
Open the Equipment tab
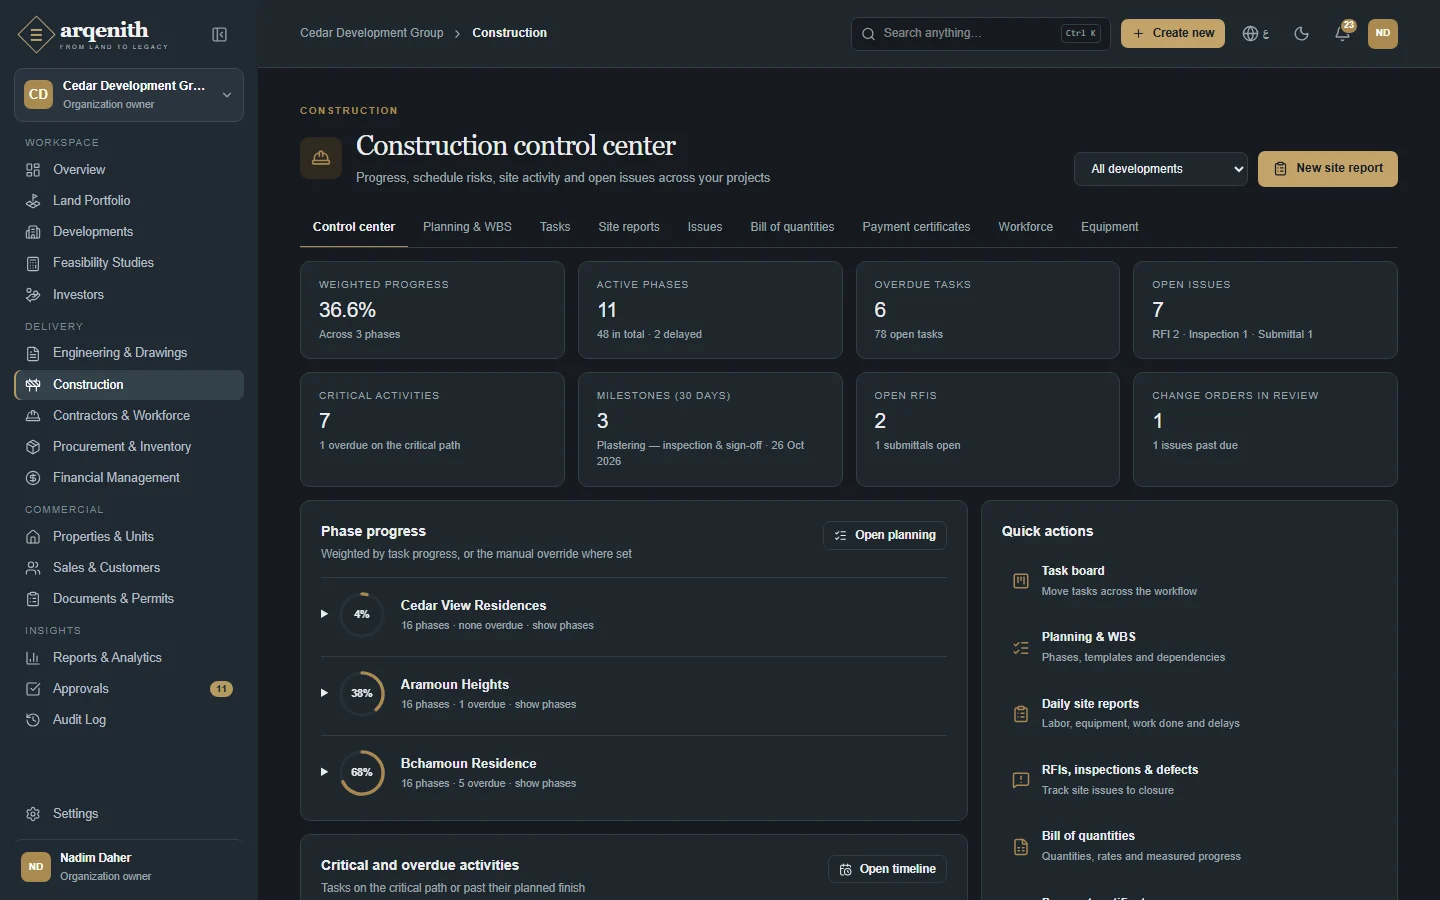point(1109,227)
